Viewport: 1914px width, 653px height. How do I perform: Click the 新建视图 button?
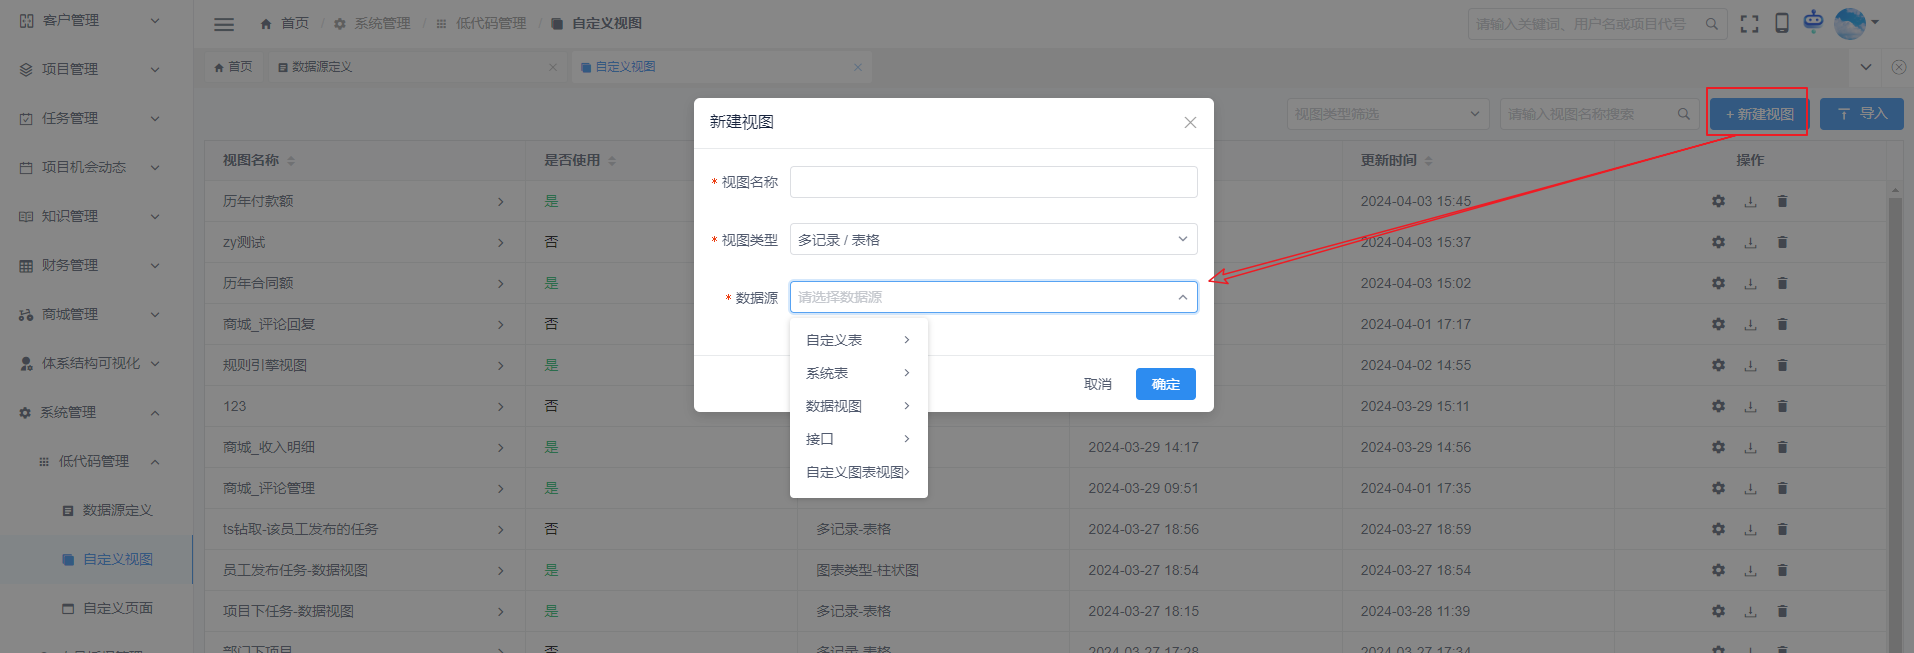point(1758,114)
